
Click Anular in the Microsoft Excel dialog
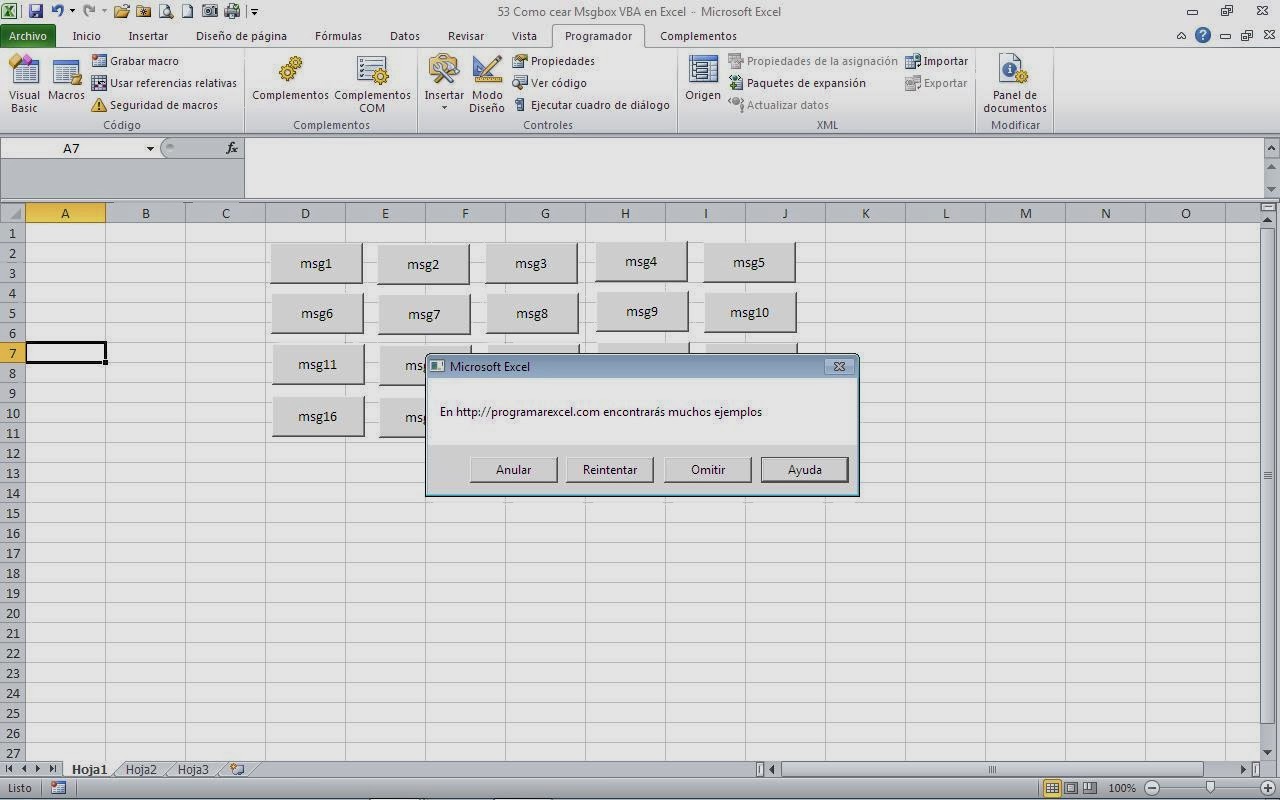[x=514, y=470]
